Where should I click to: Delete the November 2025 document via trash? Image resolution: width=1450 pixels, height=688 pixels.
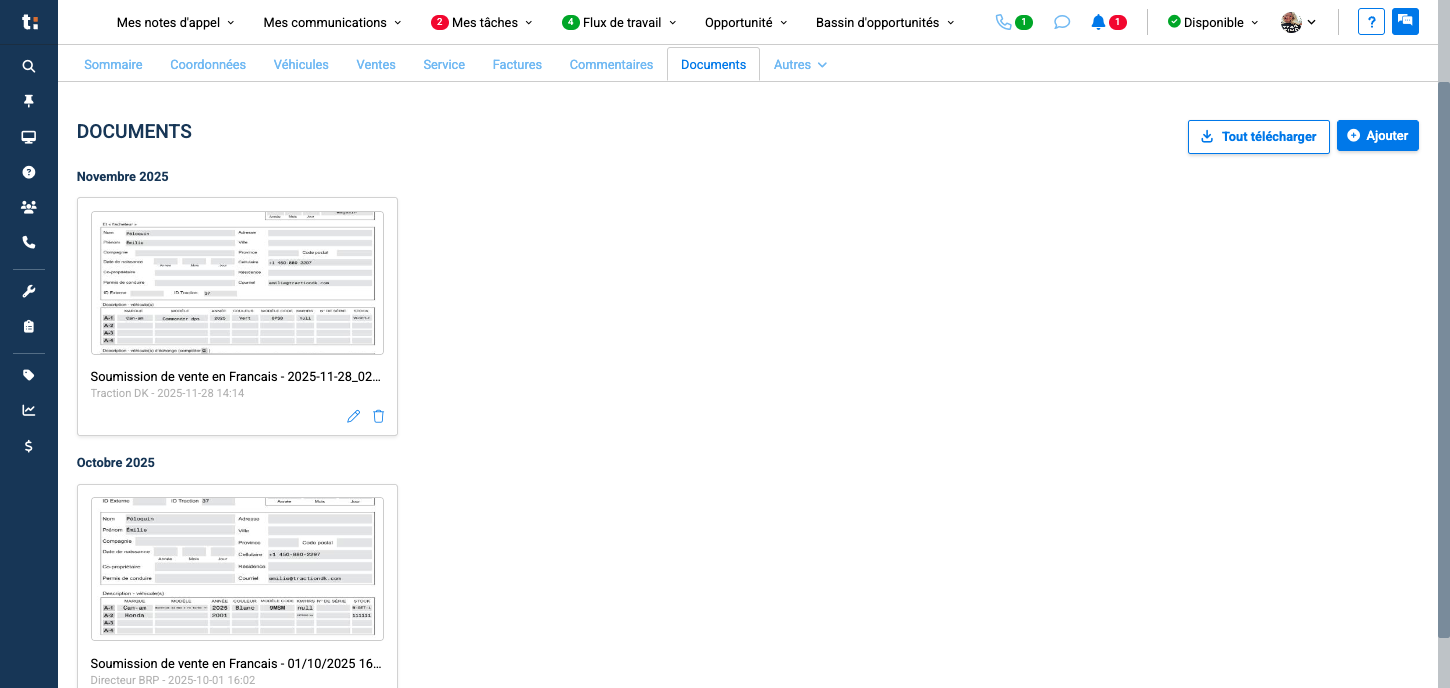coord(378,416)
